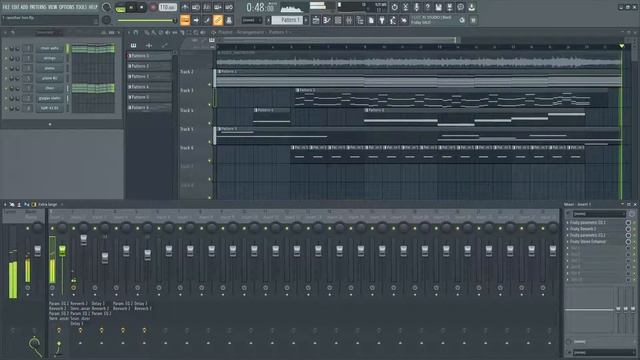The width and height of the screenshot is (640, 360).
Task: Toggle recording countdown icon
Action: [x=207, y=7]
